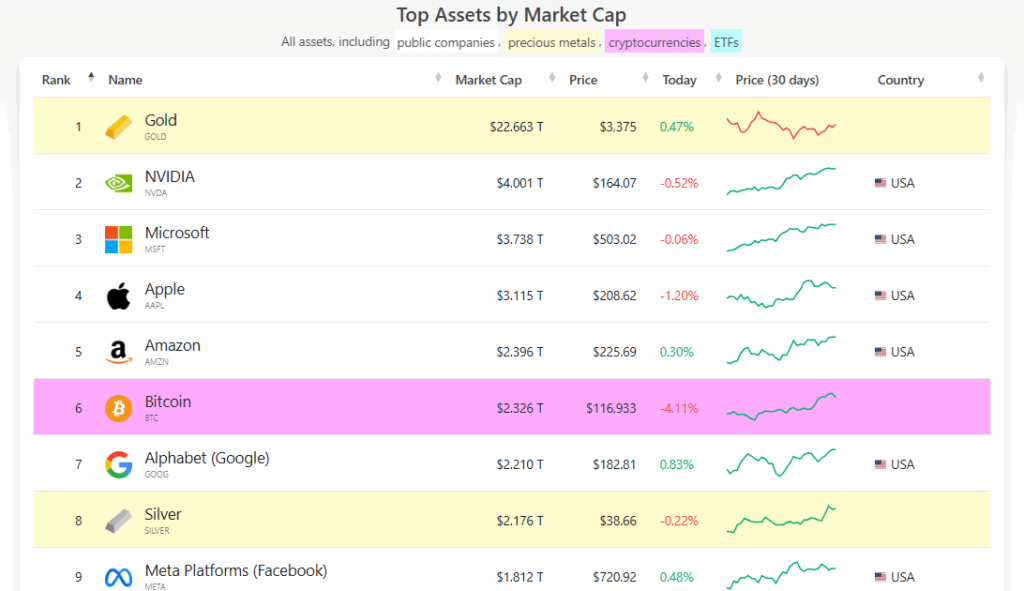The height and width of the screenshot is (591, 1024).
Task: Click Bitcoin price $116,933
Action: coord(611,408)
